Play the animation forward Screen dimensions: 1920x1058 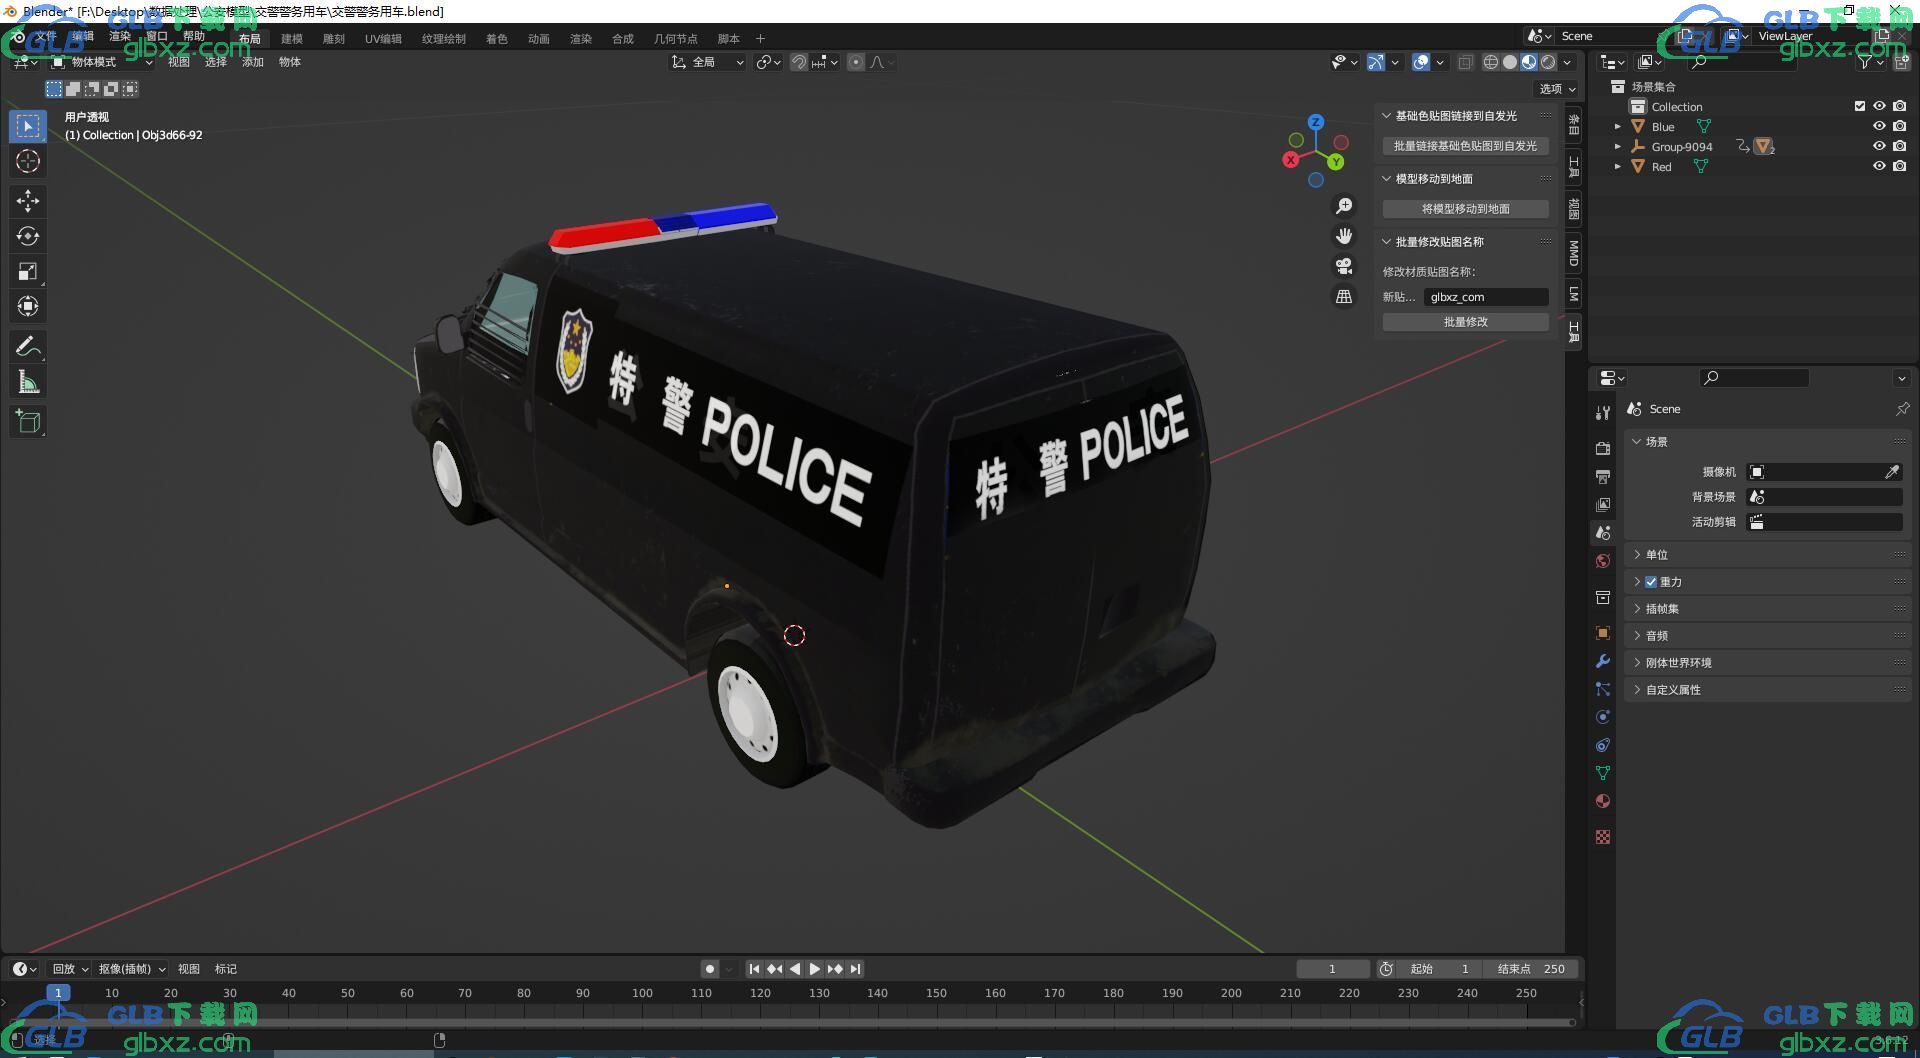pos(815,969)
